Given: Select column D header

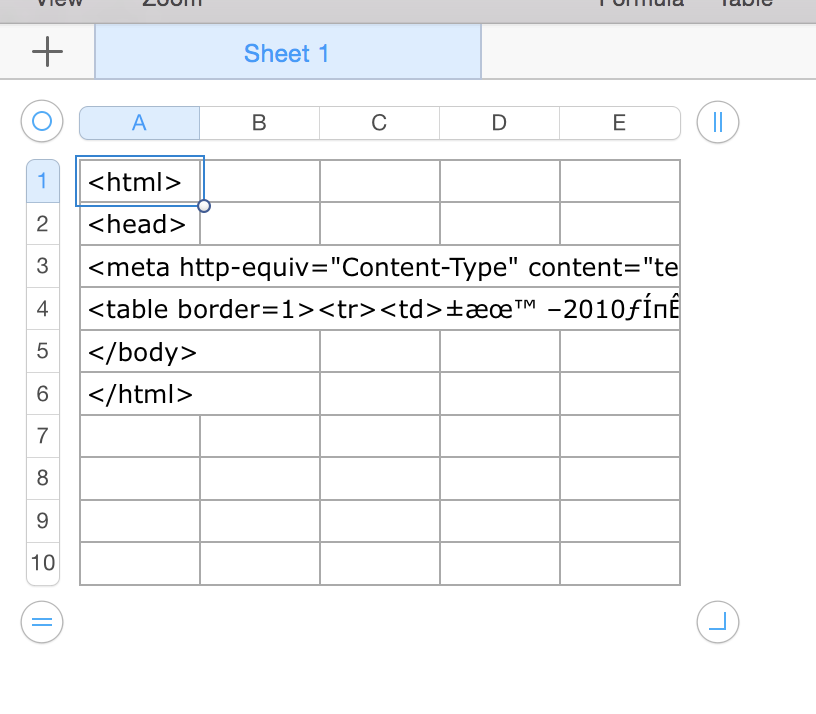Looking at the screenshot, I should pyautogui.click(x=499, y=123).
